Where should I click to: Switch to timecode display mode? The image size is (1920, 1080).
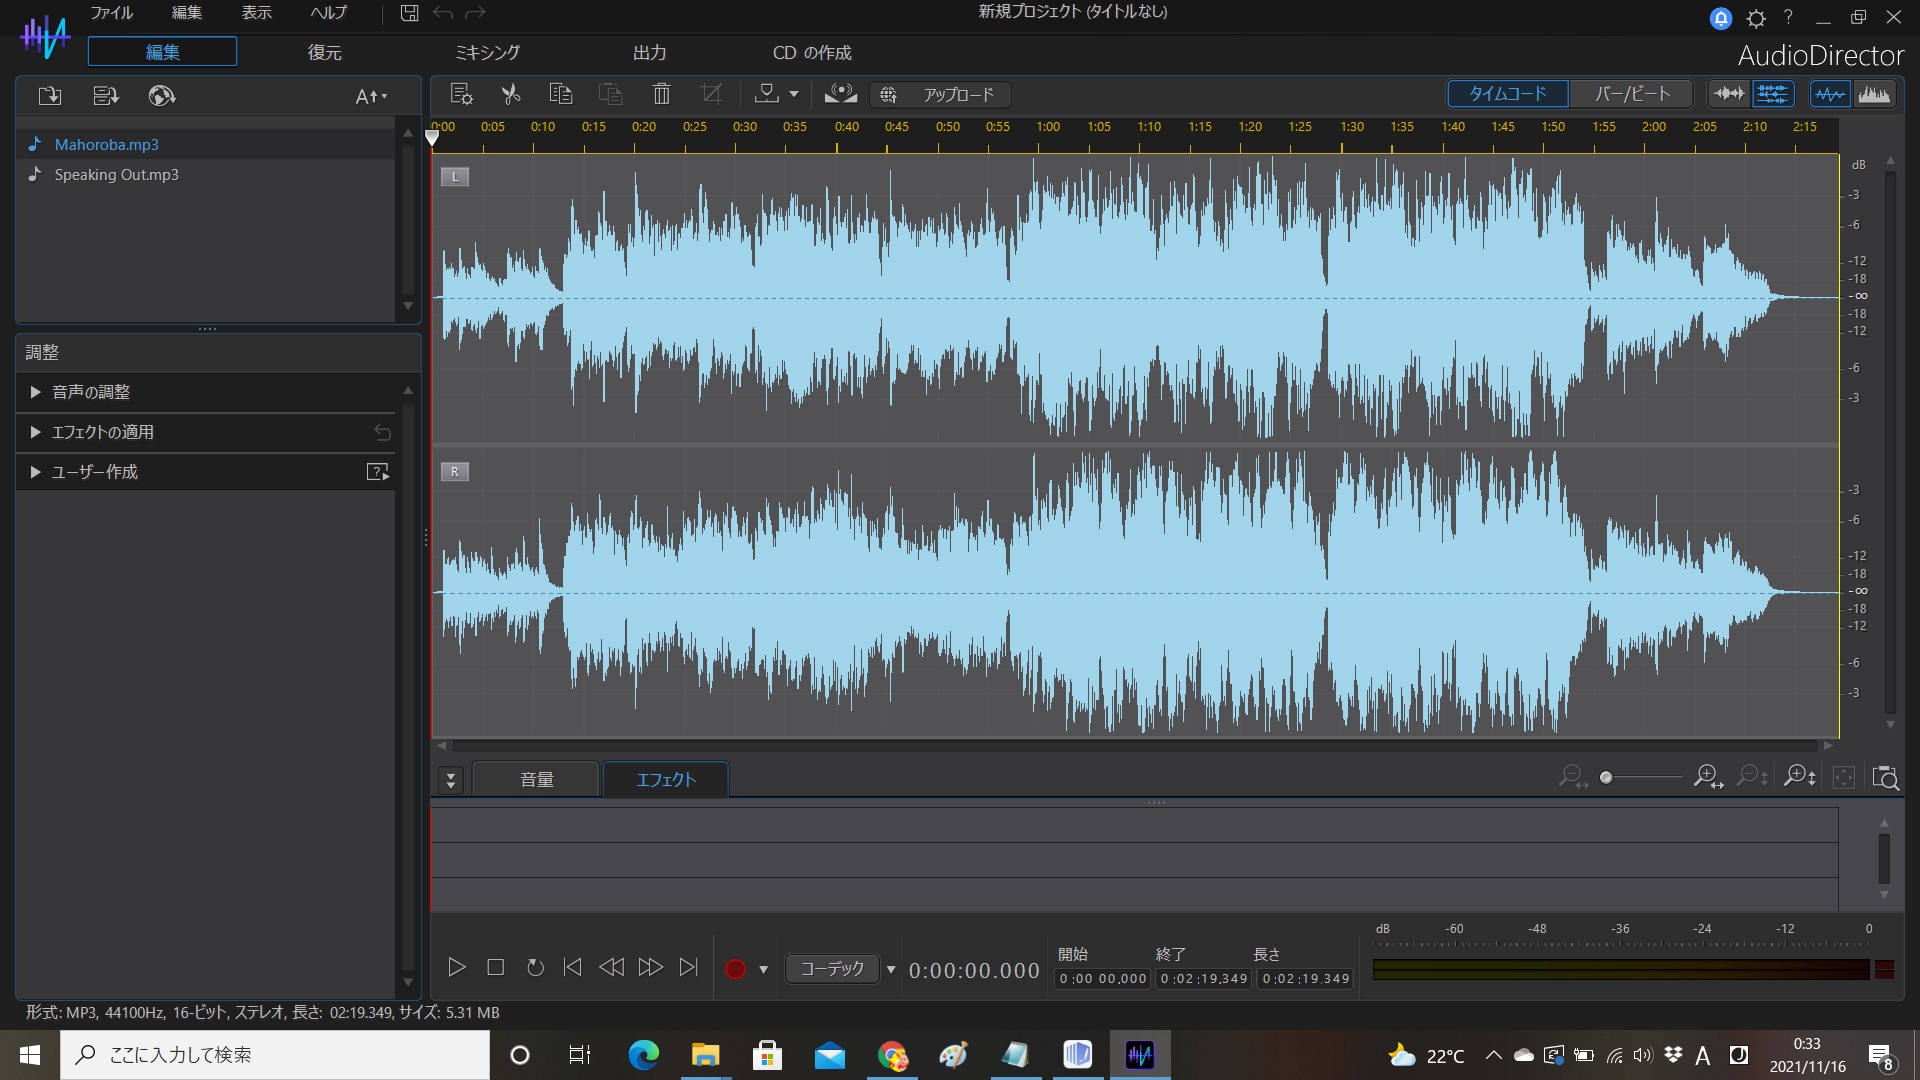[1507, 94]
